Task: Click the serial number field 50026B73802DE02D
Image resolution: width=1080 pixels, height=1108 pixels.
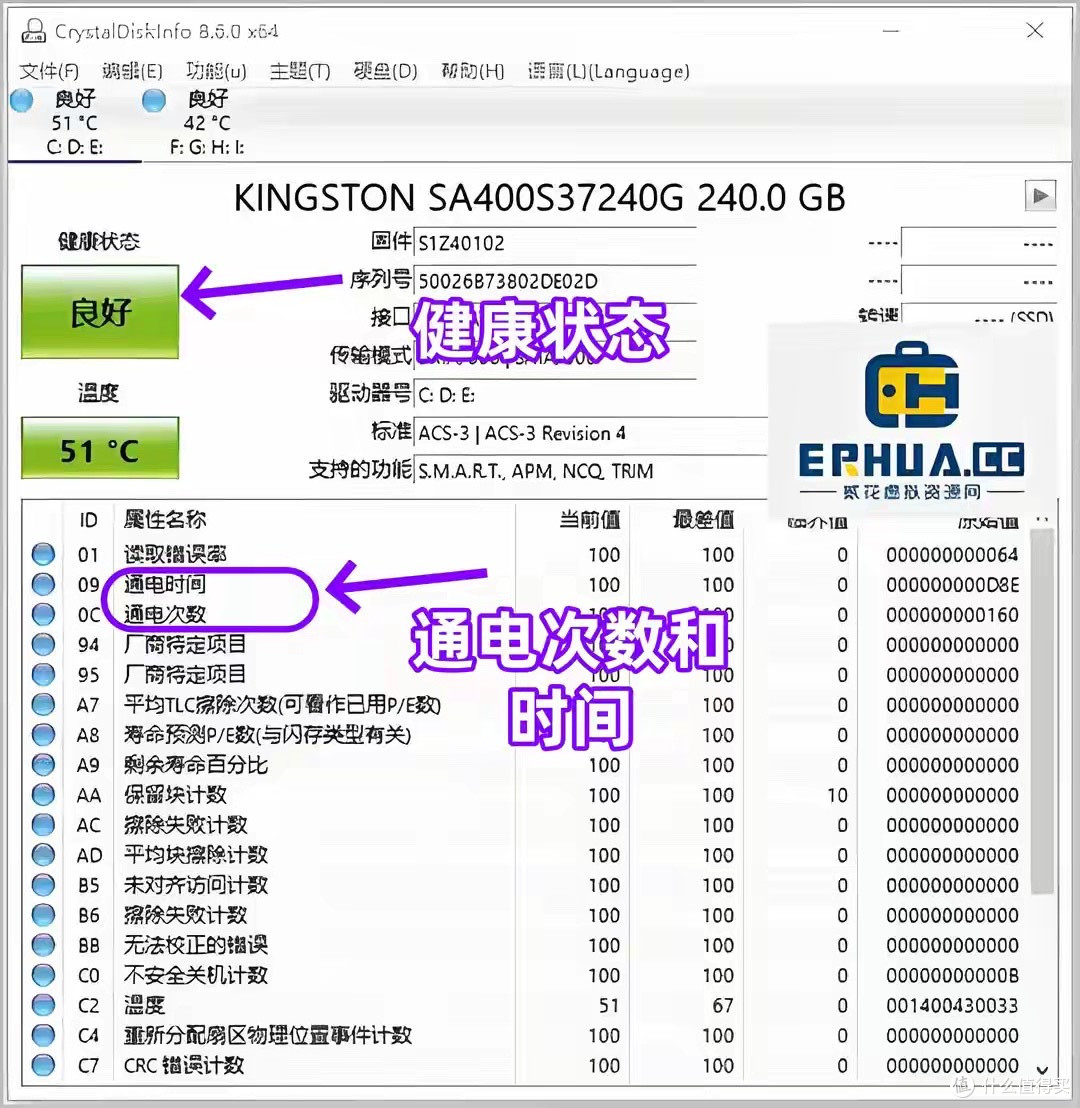Action: (555, 281)
